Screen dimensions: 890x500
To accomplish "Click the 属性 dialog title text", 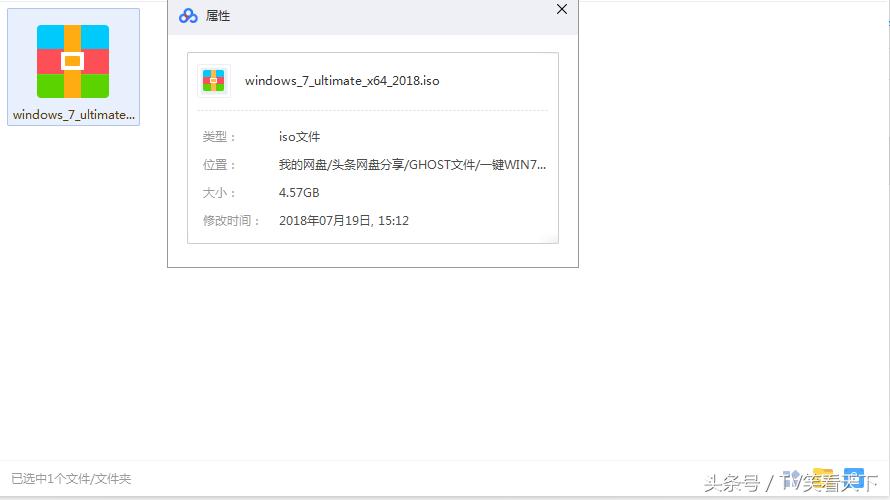I will coord(218,16).
